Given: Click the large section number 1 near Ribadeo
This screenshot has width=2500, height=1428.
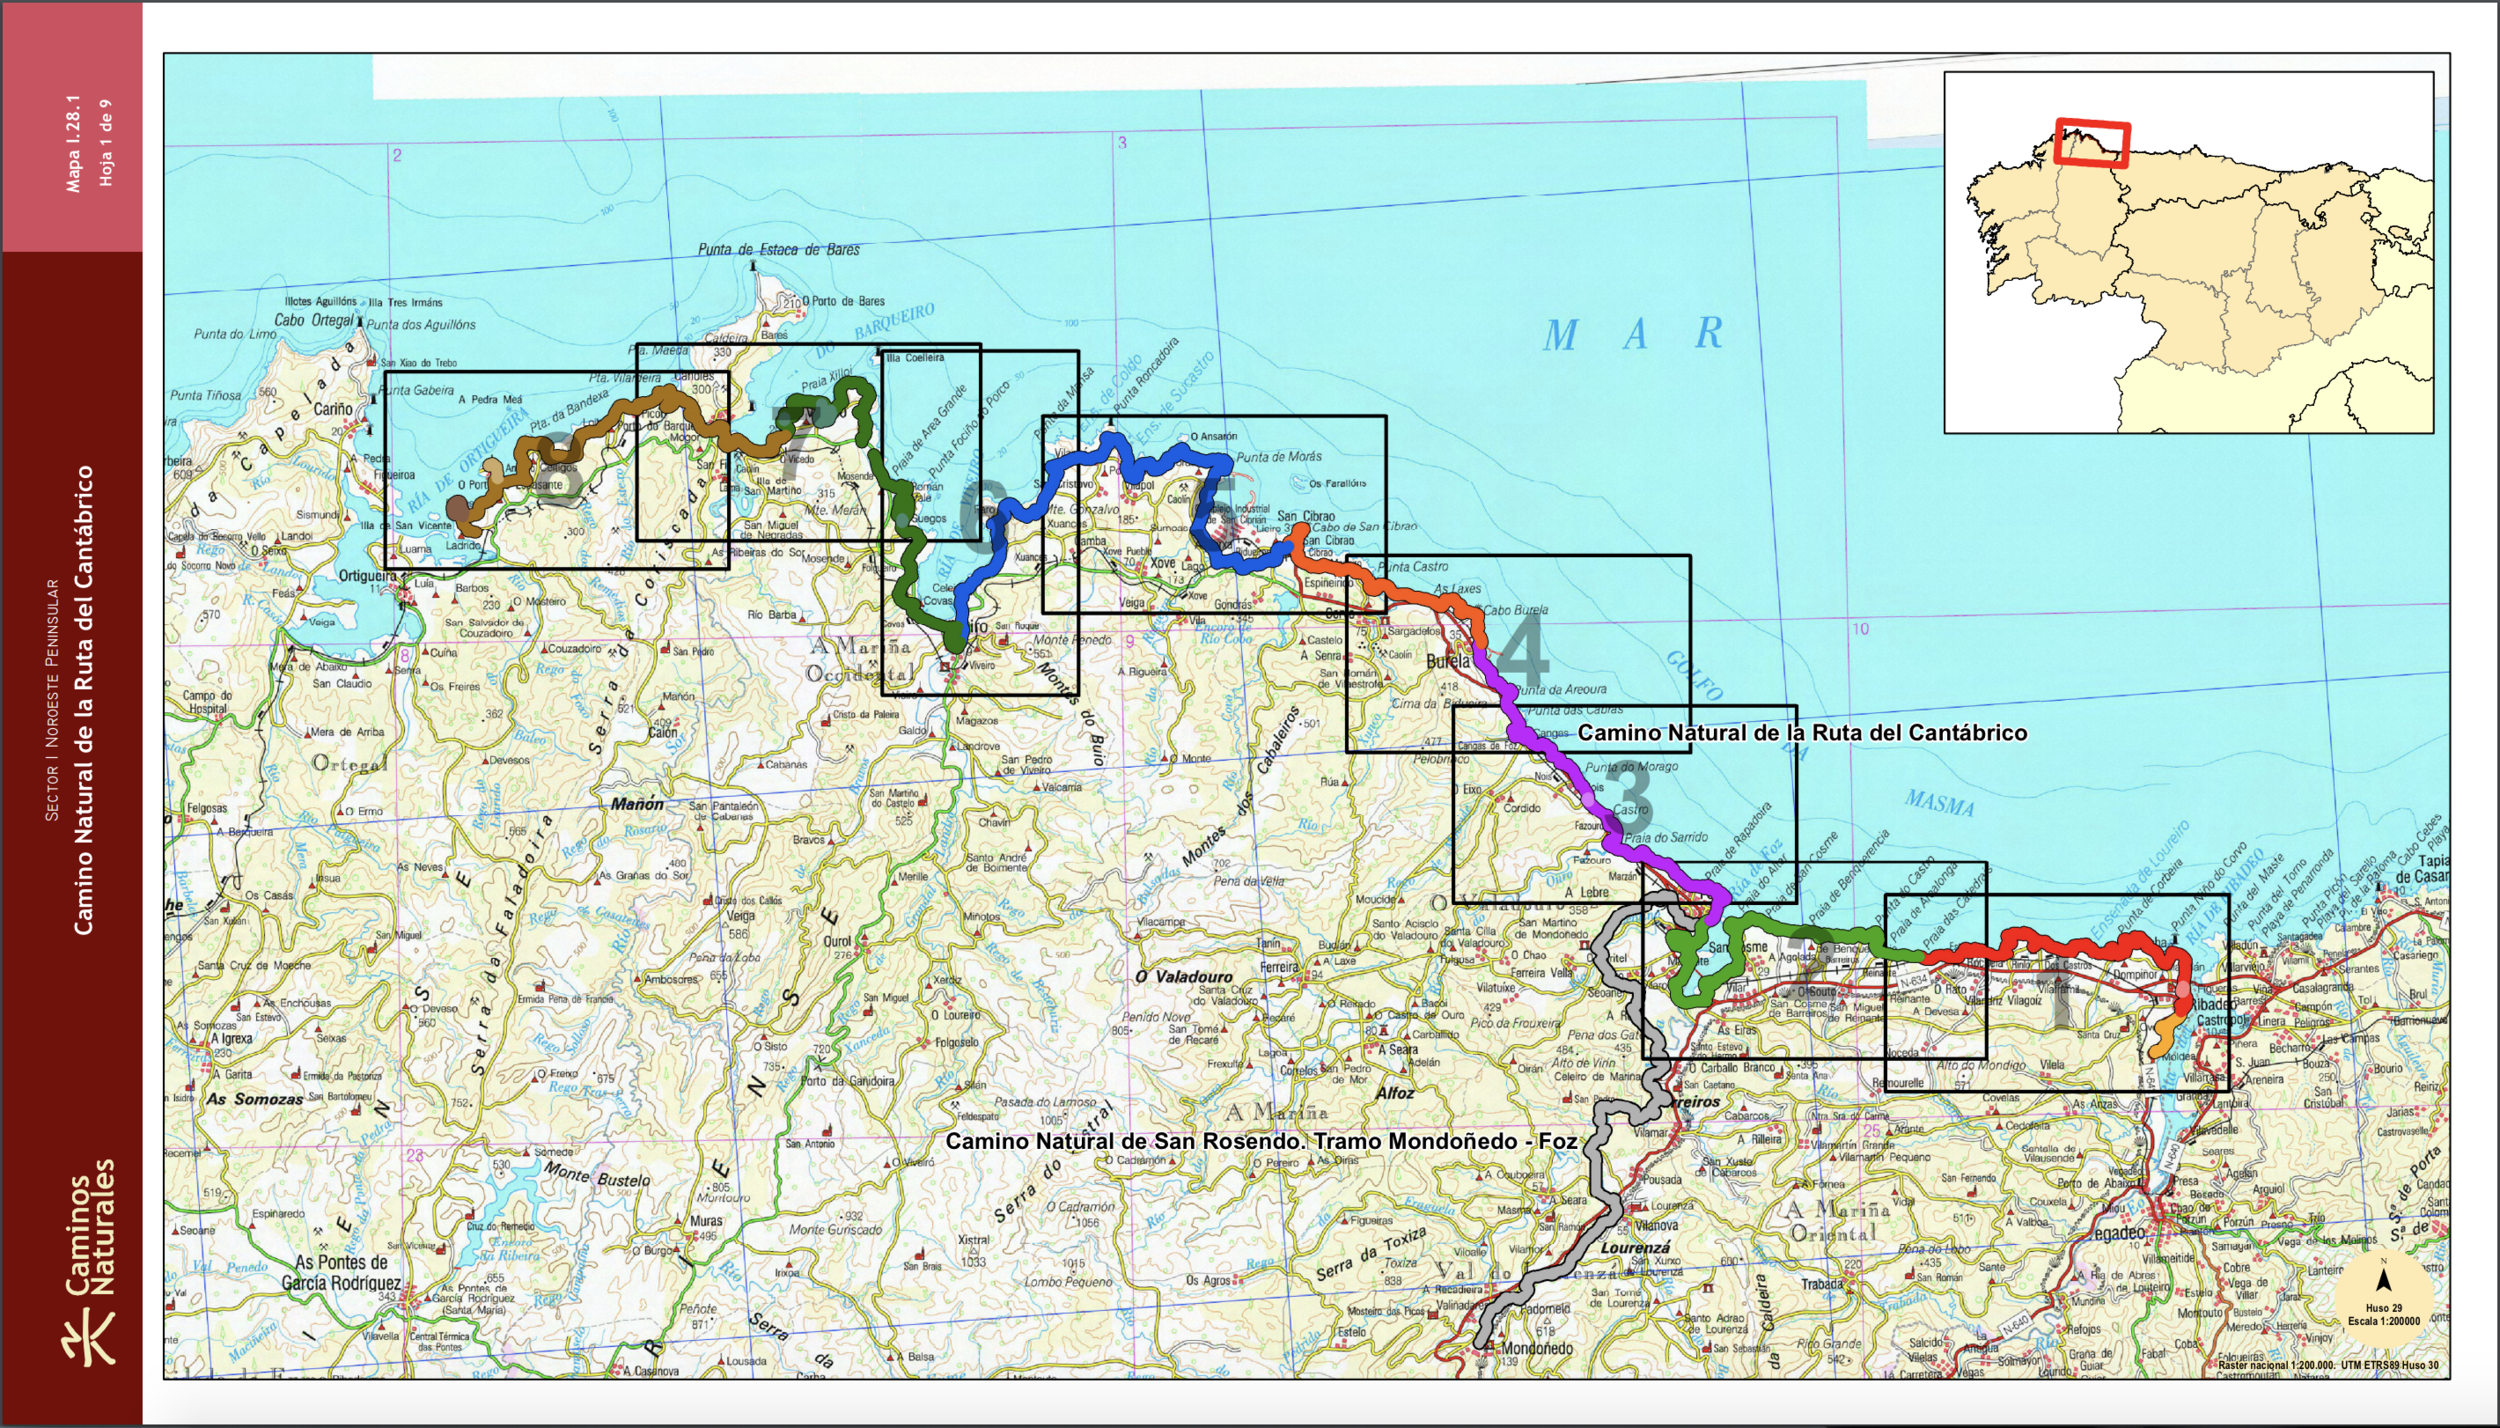Looking at the screenshot, I should [2062, 1002].
